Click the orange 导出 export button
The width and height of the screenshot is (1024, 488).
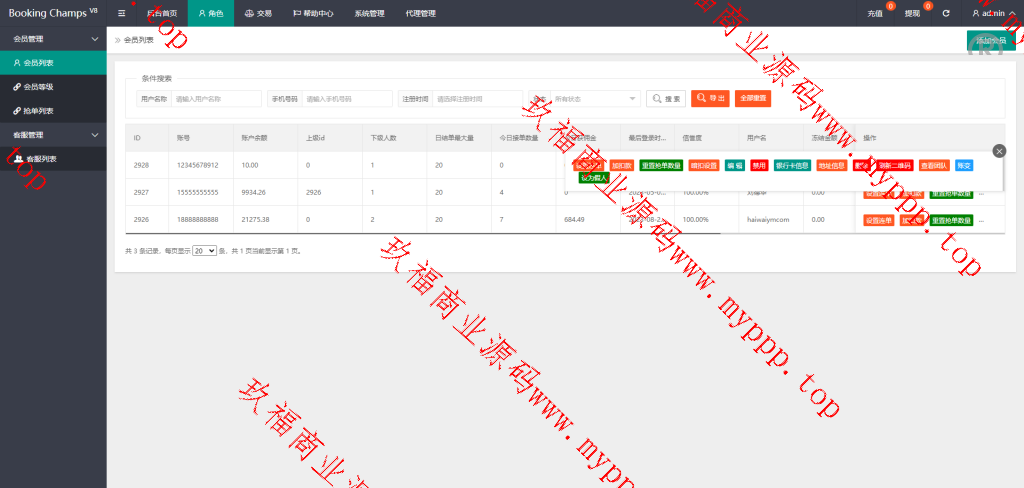(710, 99)
